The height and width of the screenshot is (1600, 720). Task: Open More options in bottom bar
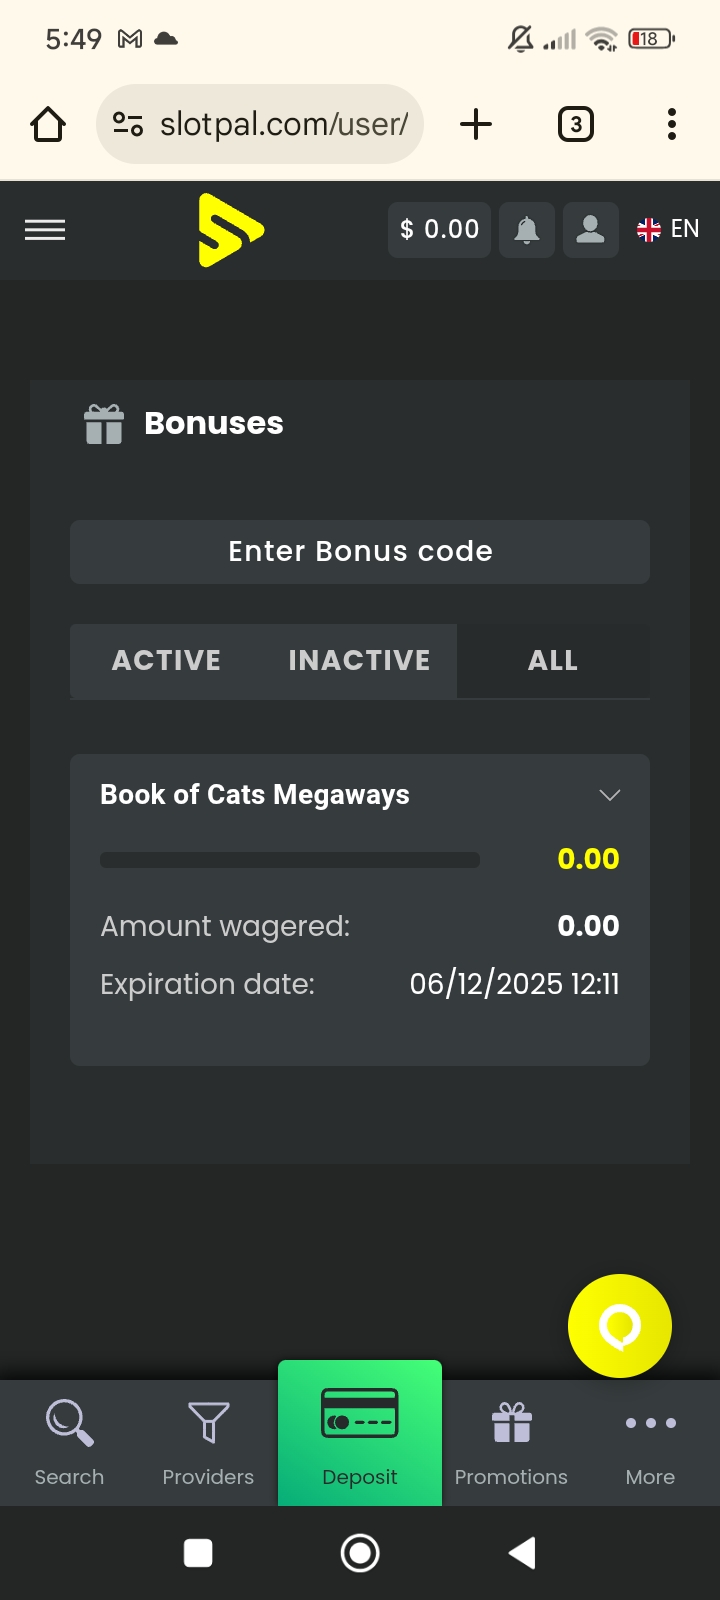point(650,1422)
